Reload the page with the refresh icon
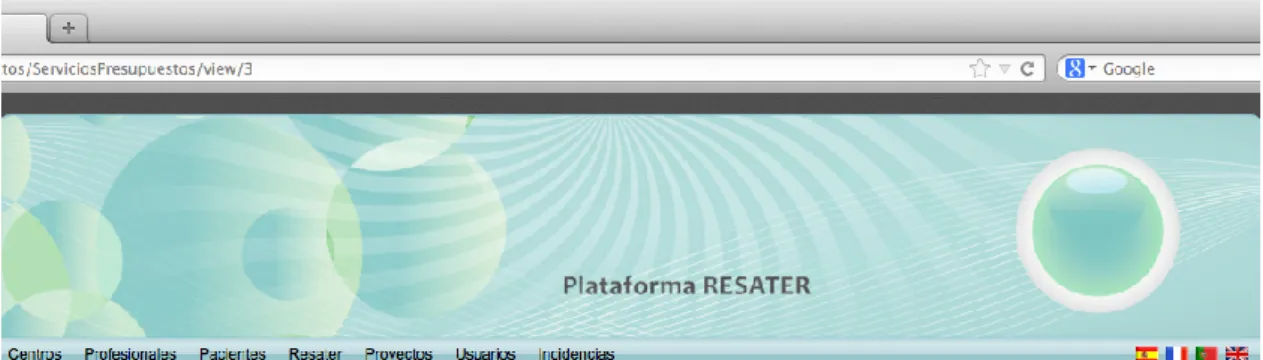The height and width of the screenshot is (360, 1263). pos(1026,69)
